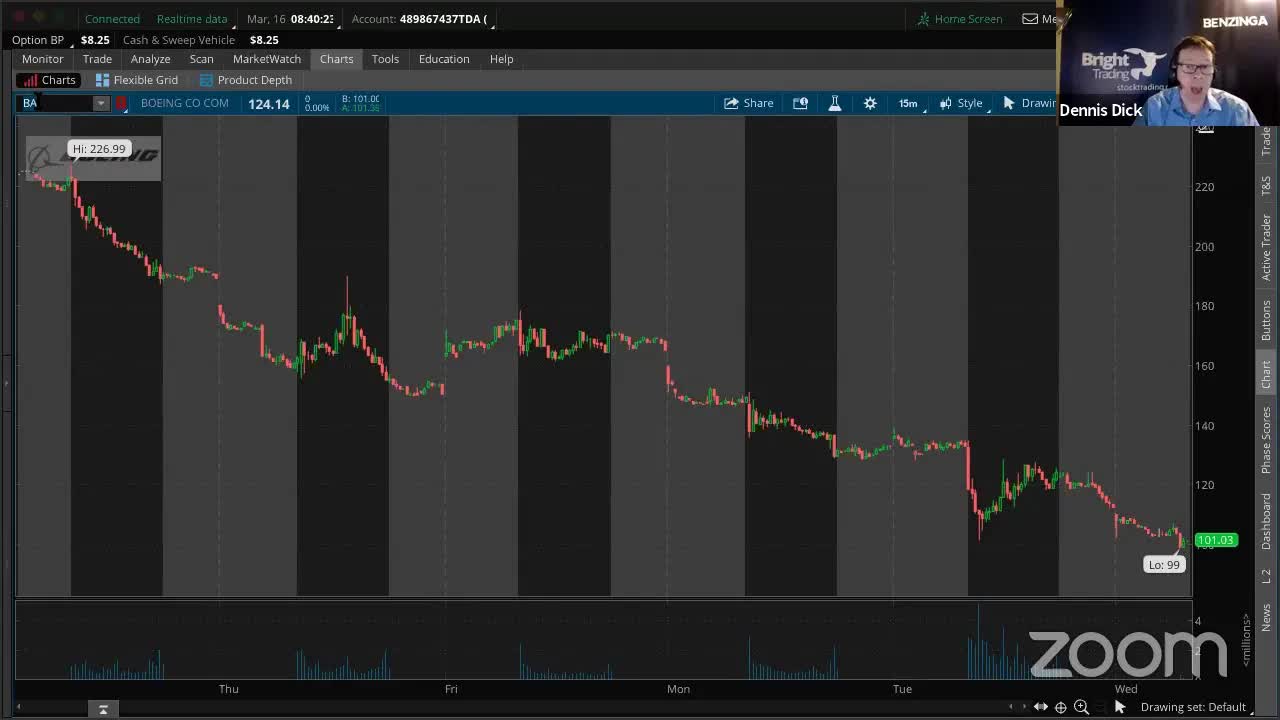
Task: Click the 124.14 last price value
Action: [x=268, y=104]
